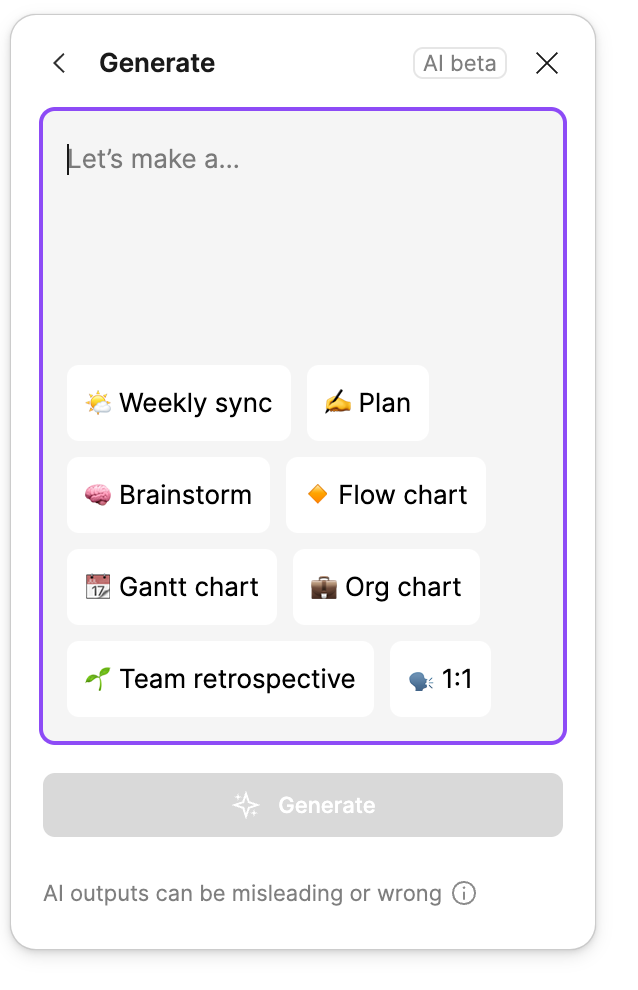The image size is (638, 990).
Task: Click the info icon beside AI disclaimer
Action: point(464,893)
